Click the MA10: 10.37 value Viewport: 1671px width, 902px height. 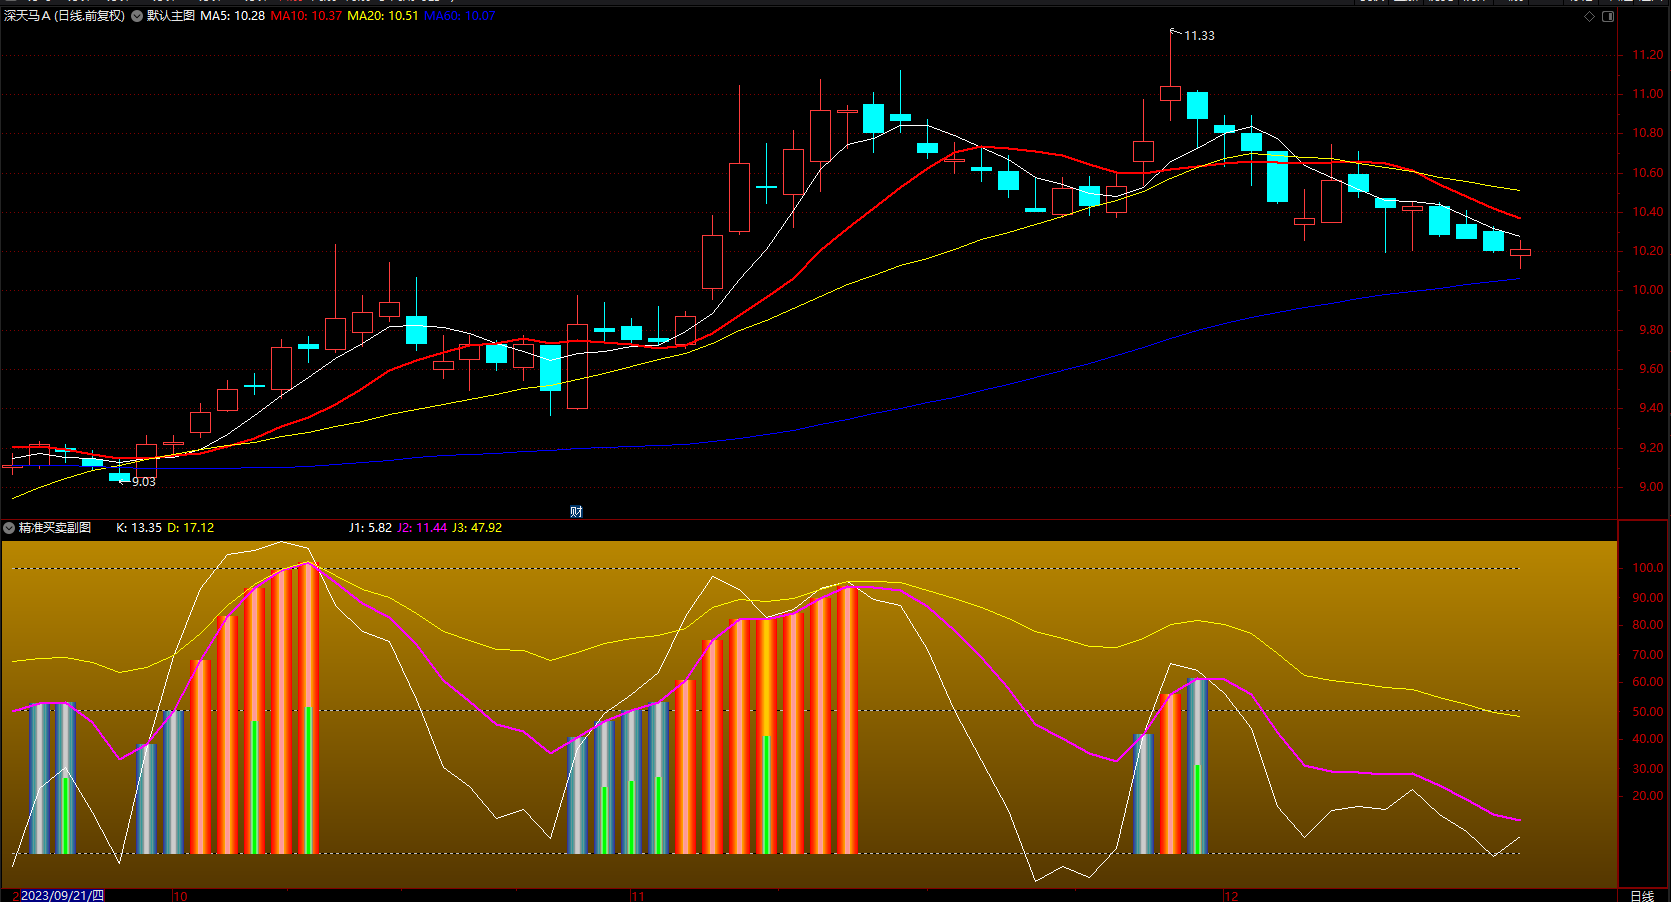[306, 16]
